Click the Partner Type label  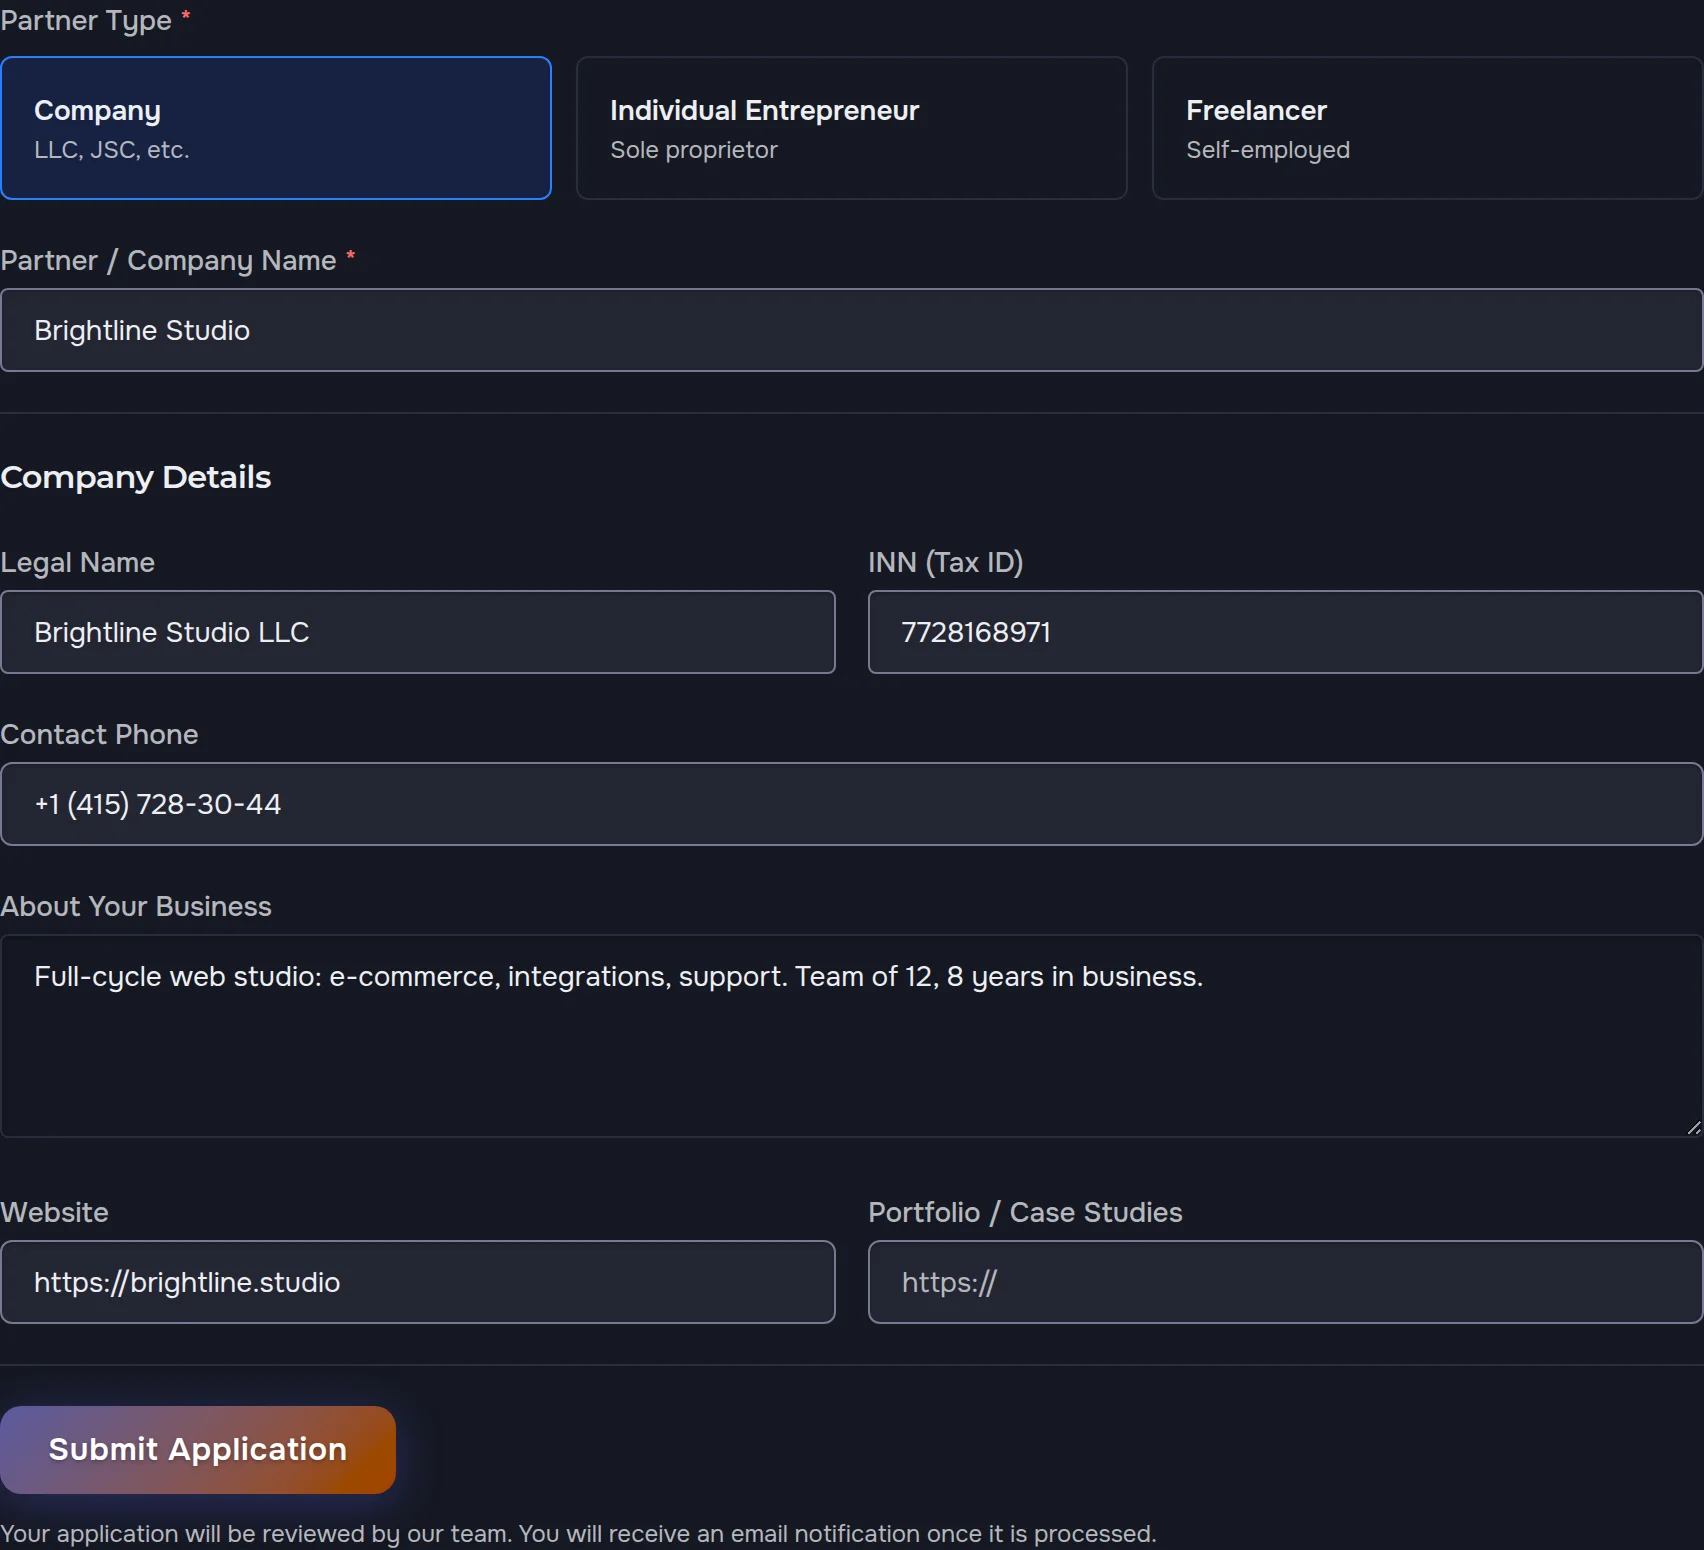click(x=95, y=20)
